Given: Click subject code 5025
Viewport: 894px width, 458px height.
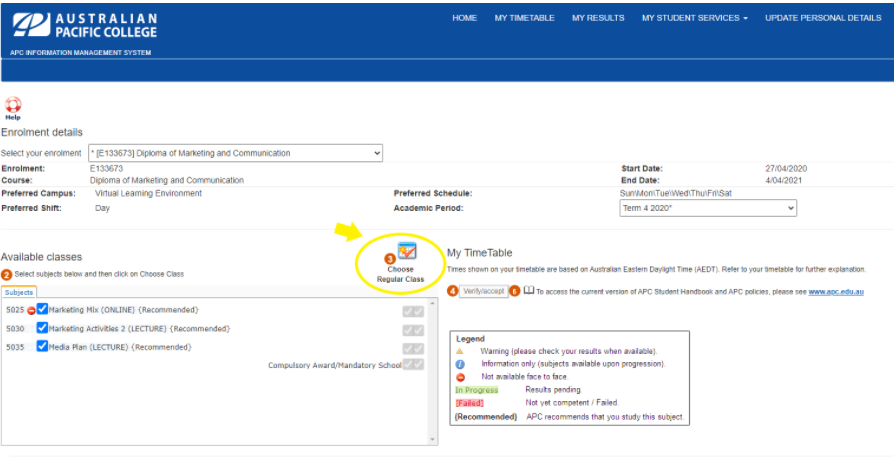Looking at the screenshot, I should 15,310.
